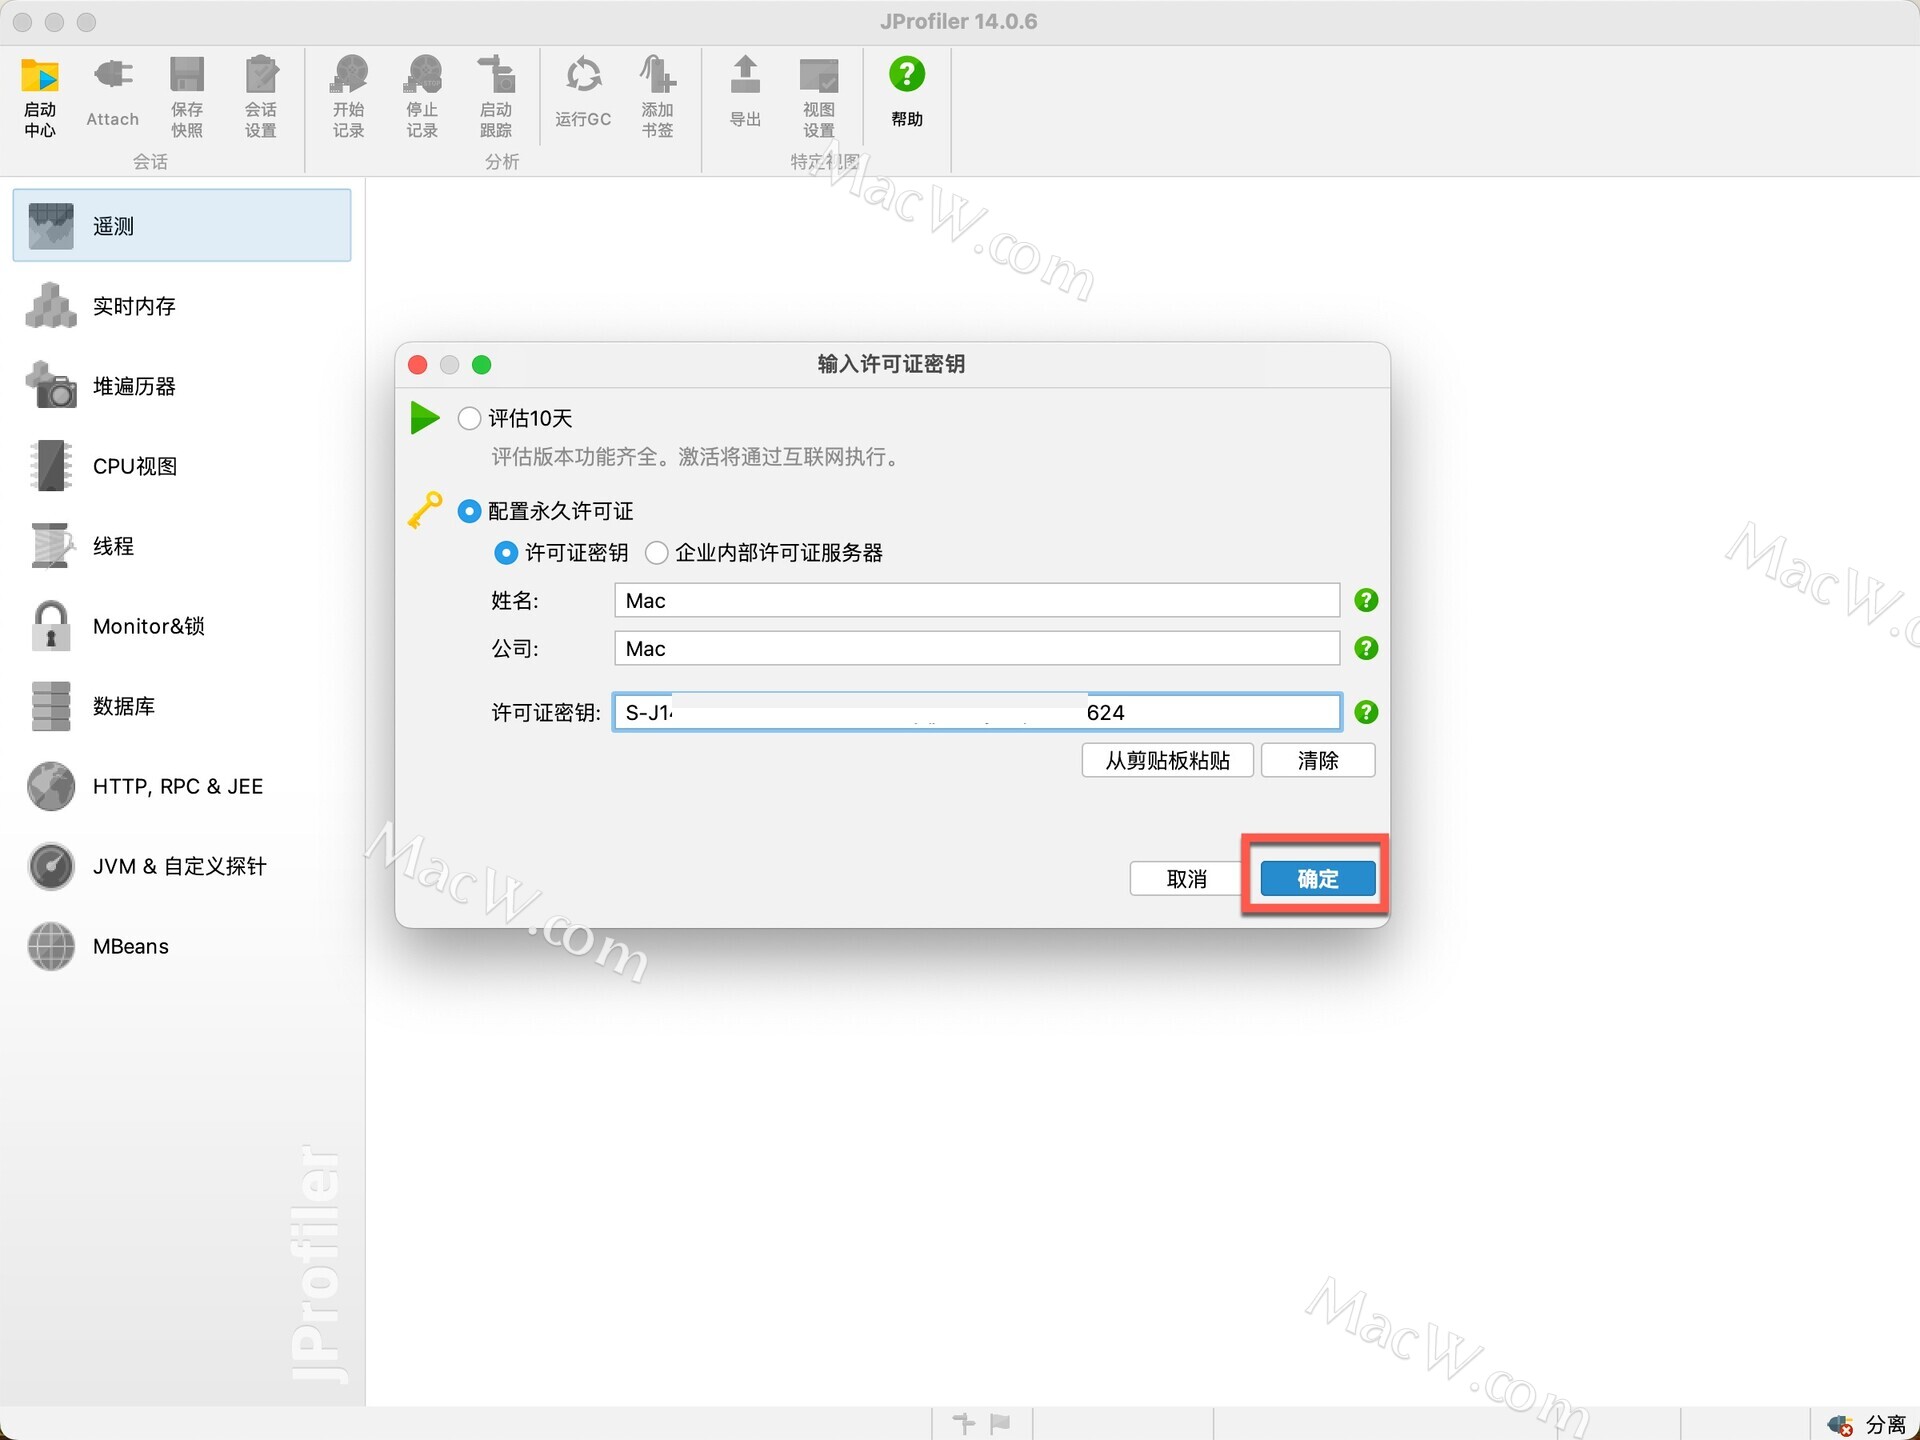Close the license key dialog
Viewport: 1920px width, 1440px height.
tap(418, 365)
